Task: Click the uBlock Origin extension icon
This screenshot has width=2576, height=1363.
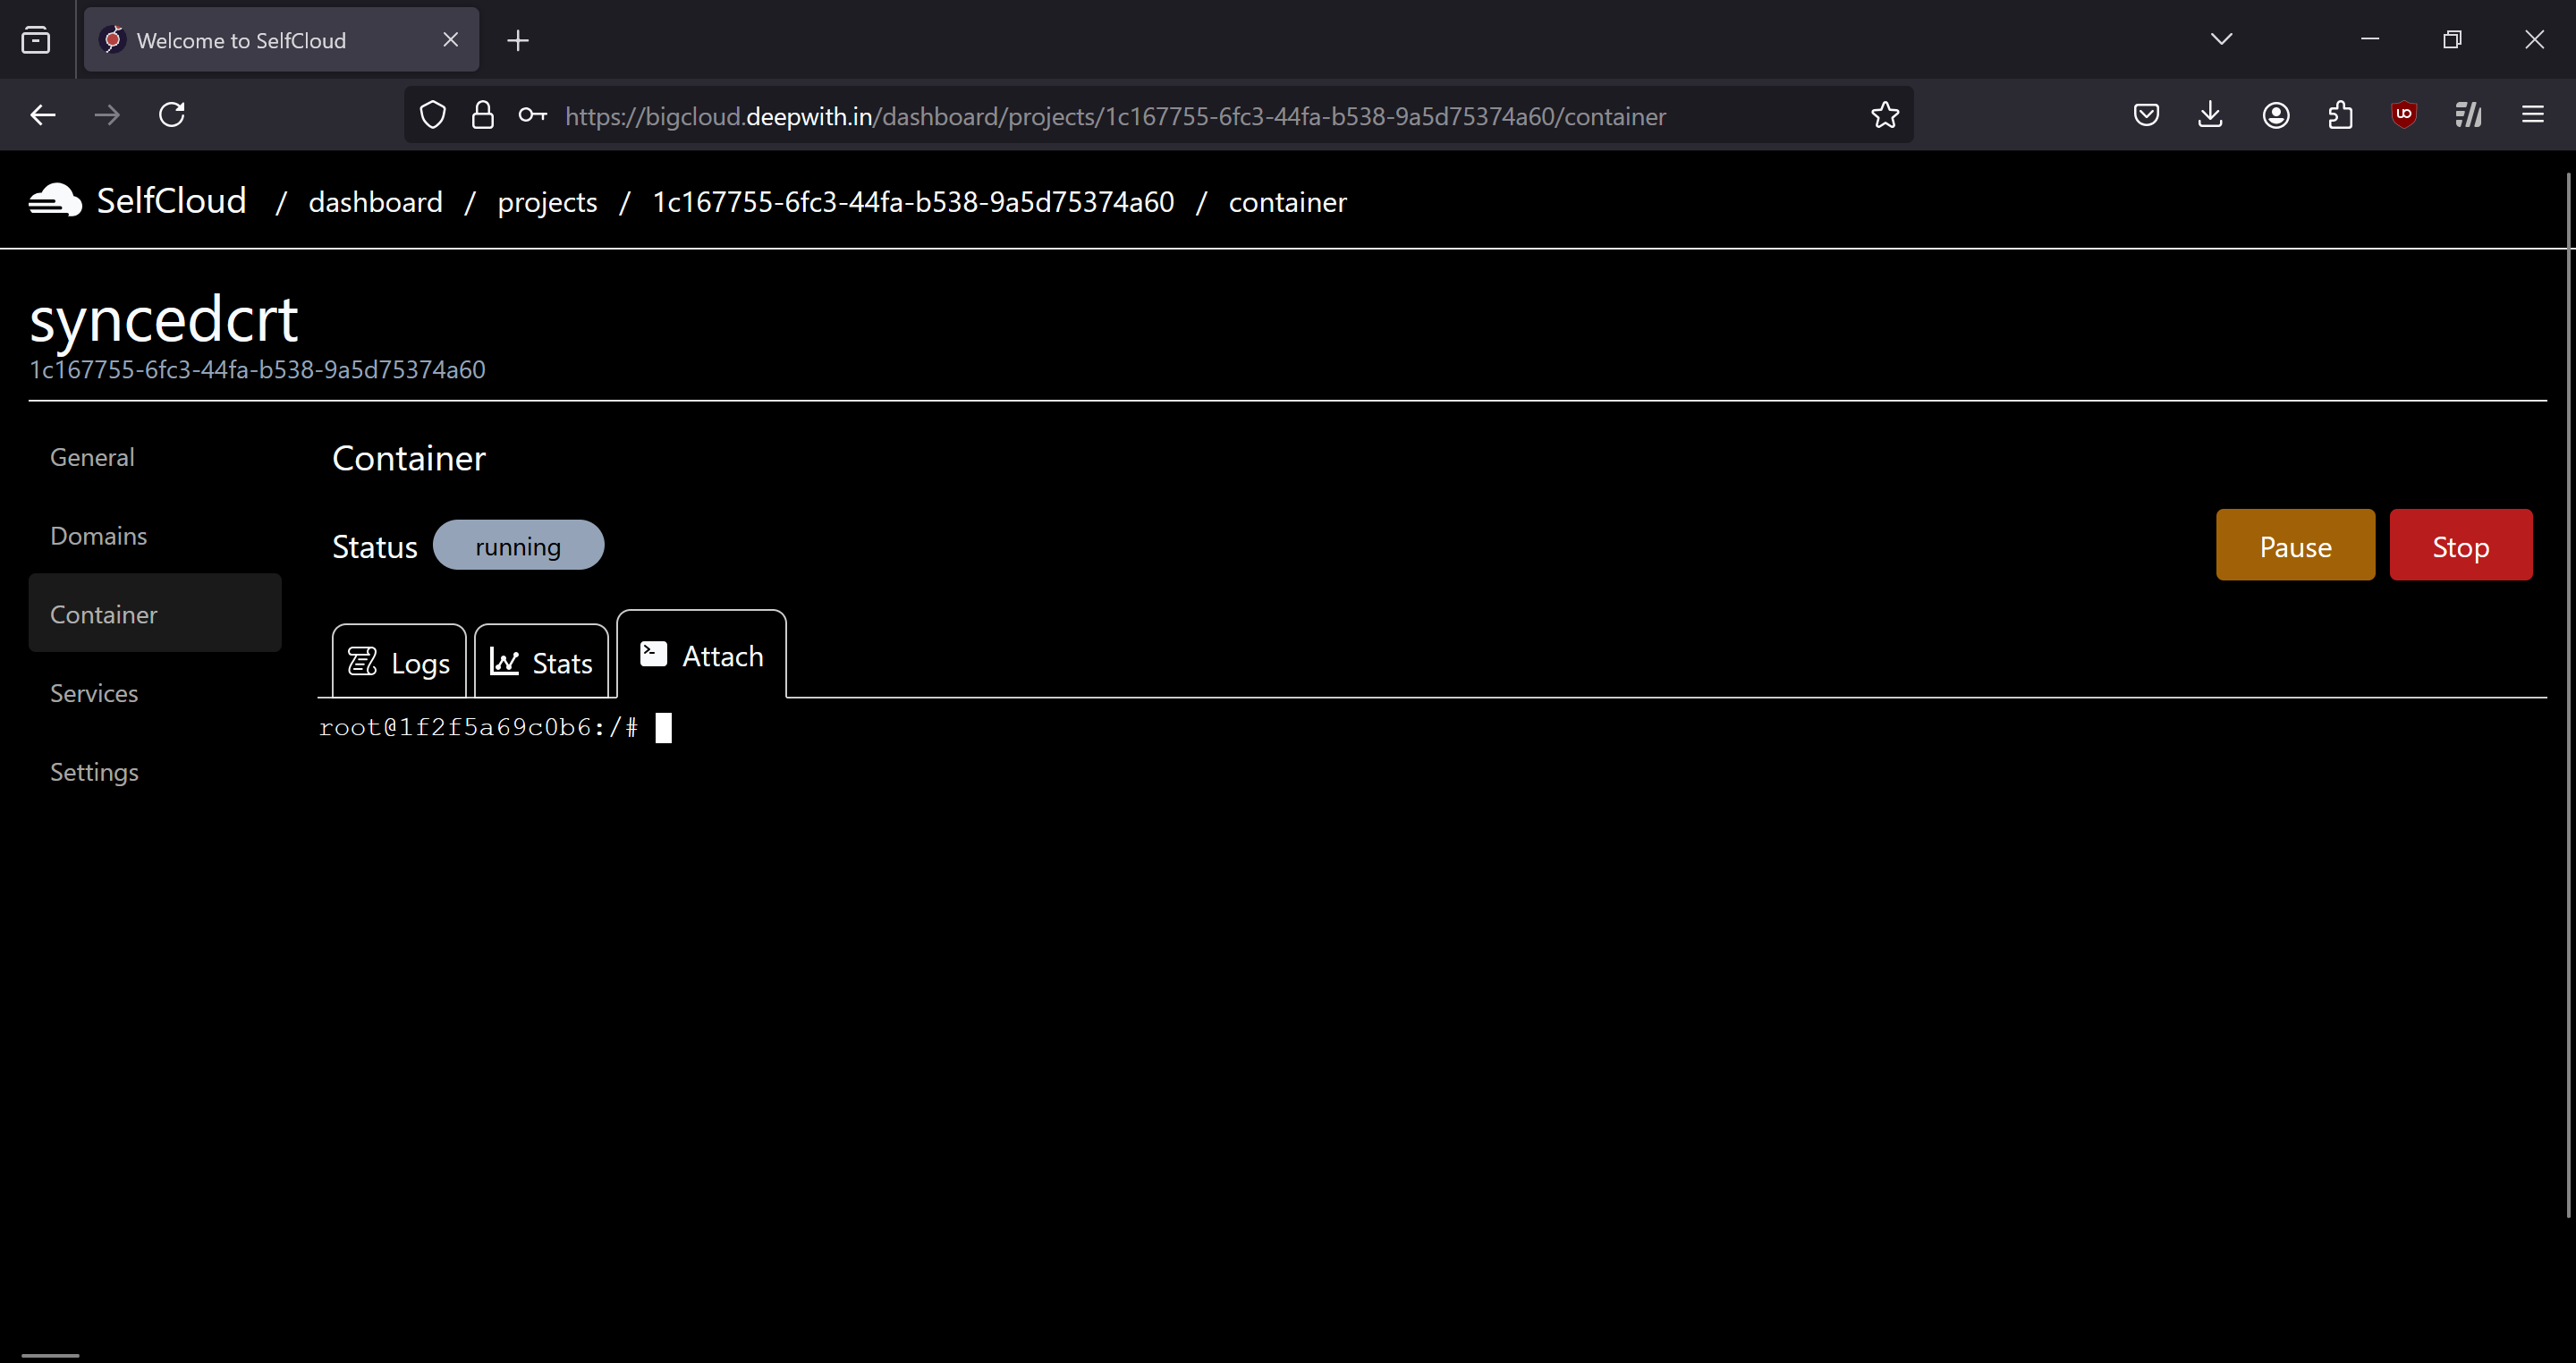Action: [x=2404, y=114]
